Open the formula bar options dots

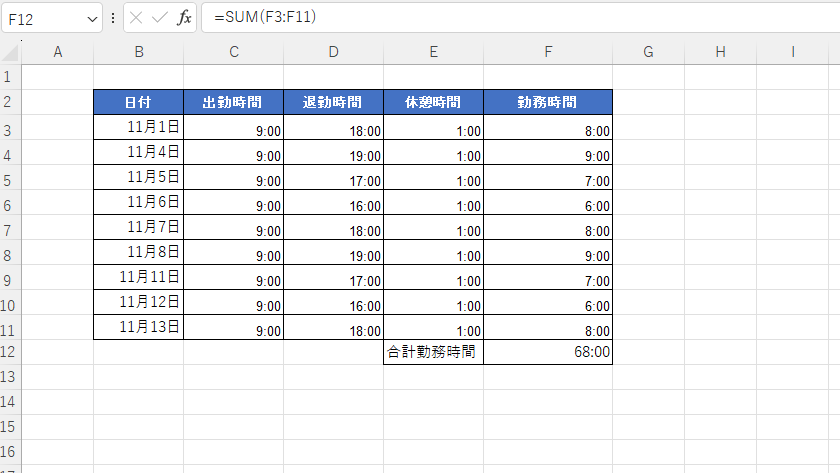click(113, 18)
